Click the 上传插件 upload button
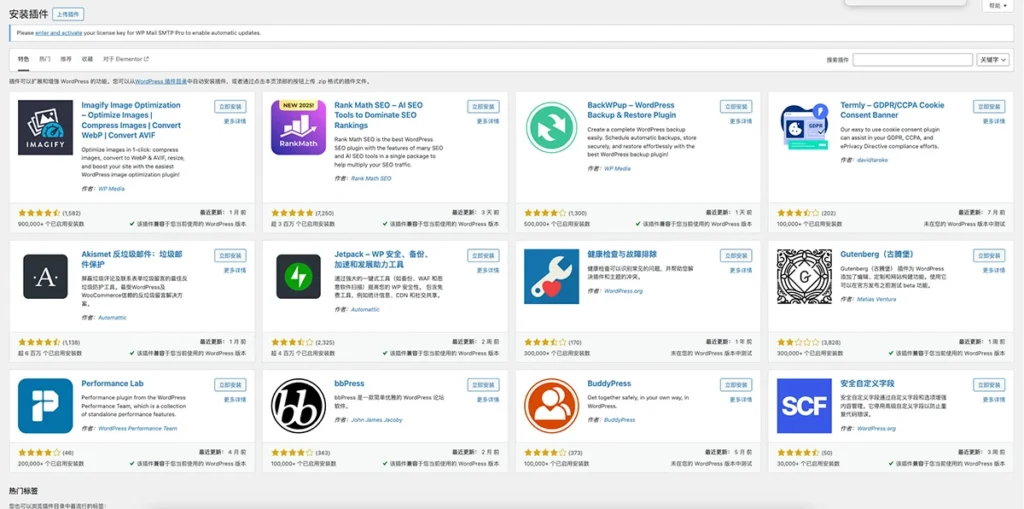This screenshot has width=1024, height=509. pyautogui.click(x=68, y=14)
